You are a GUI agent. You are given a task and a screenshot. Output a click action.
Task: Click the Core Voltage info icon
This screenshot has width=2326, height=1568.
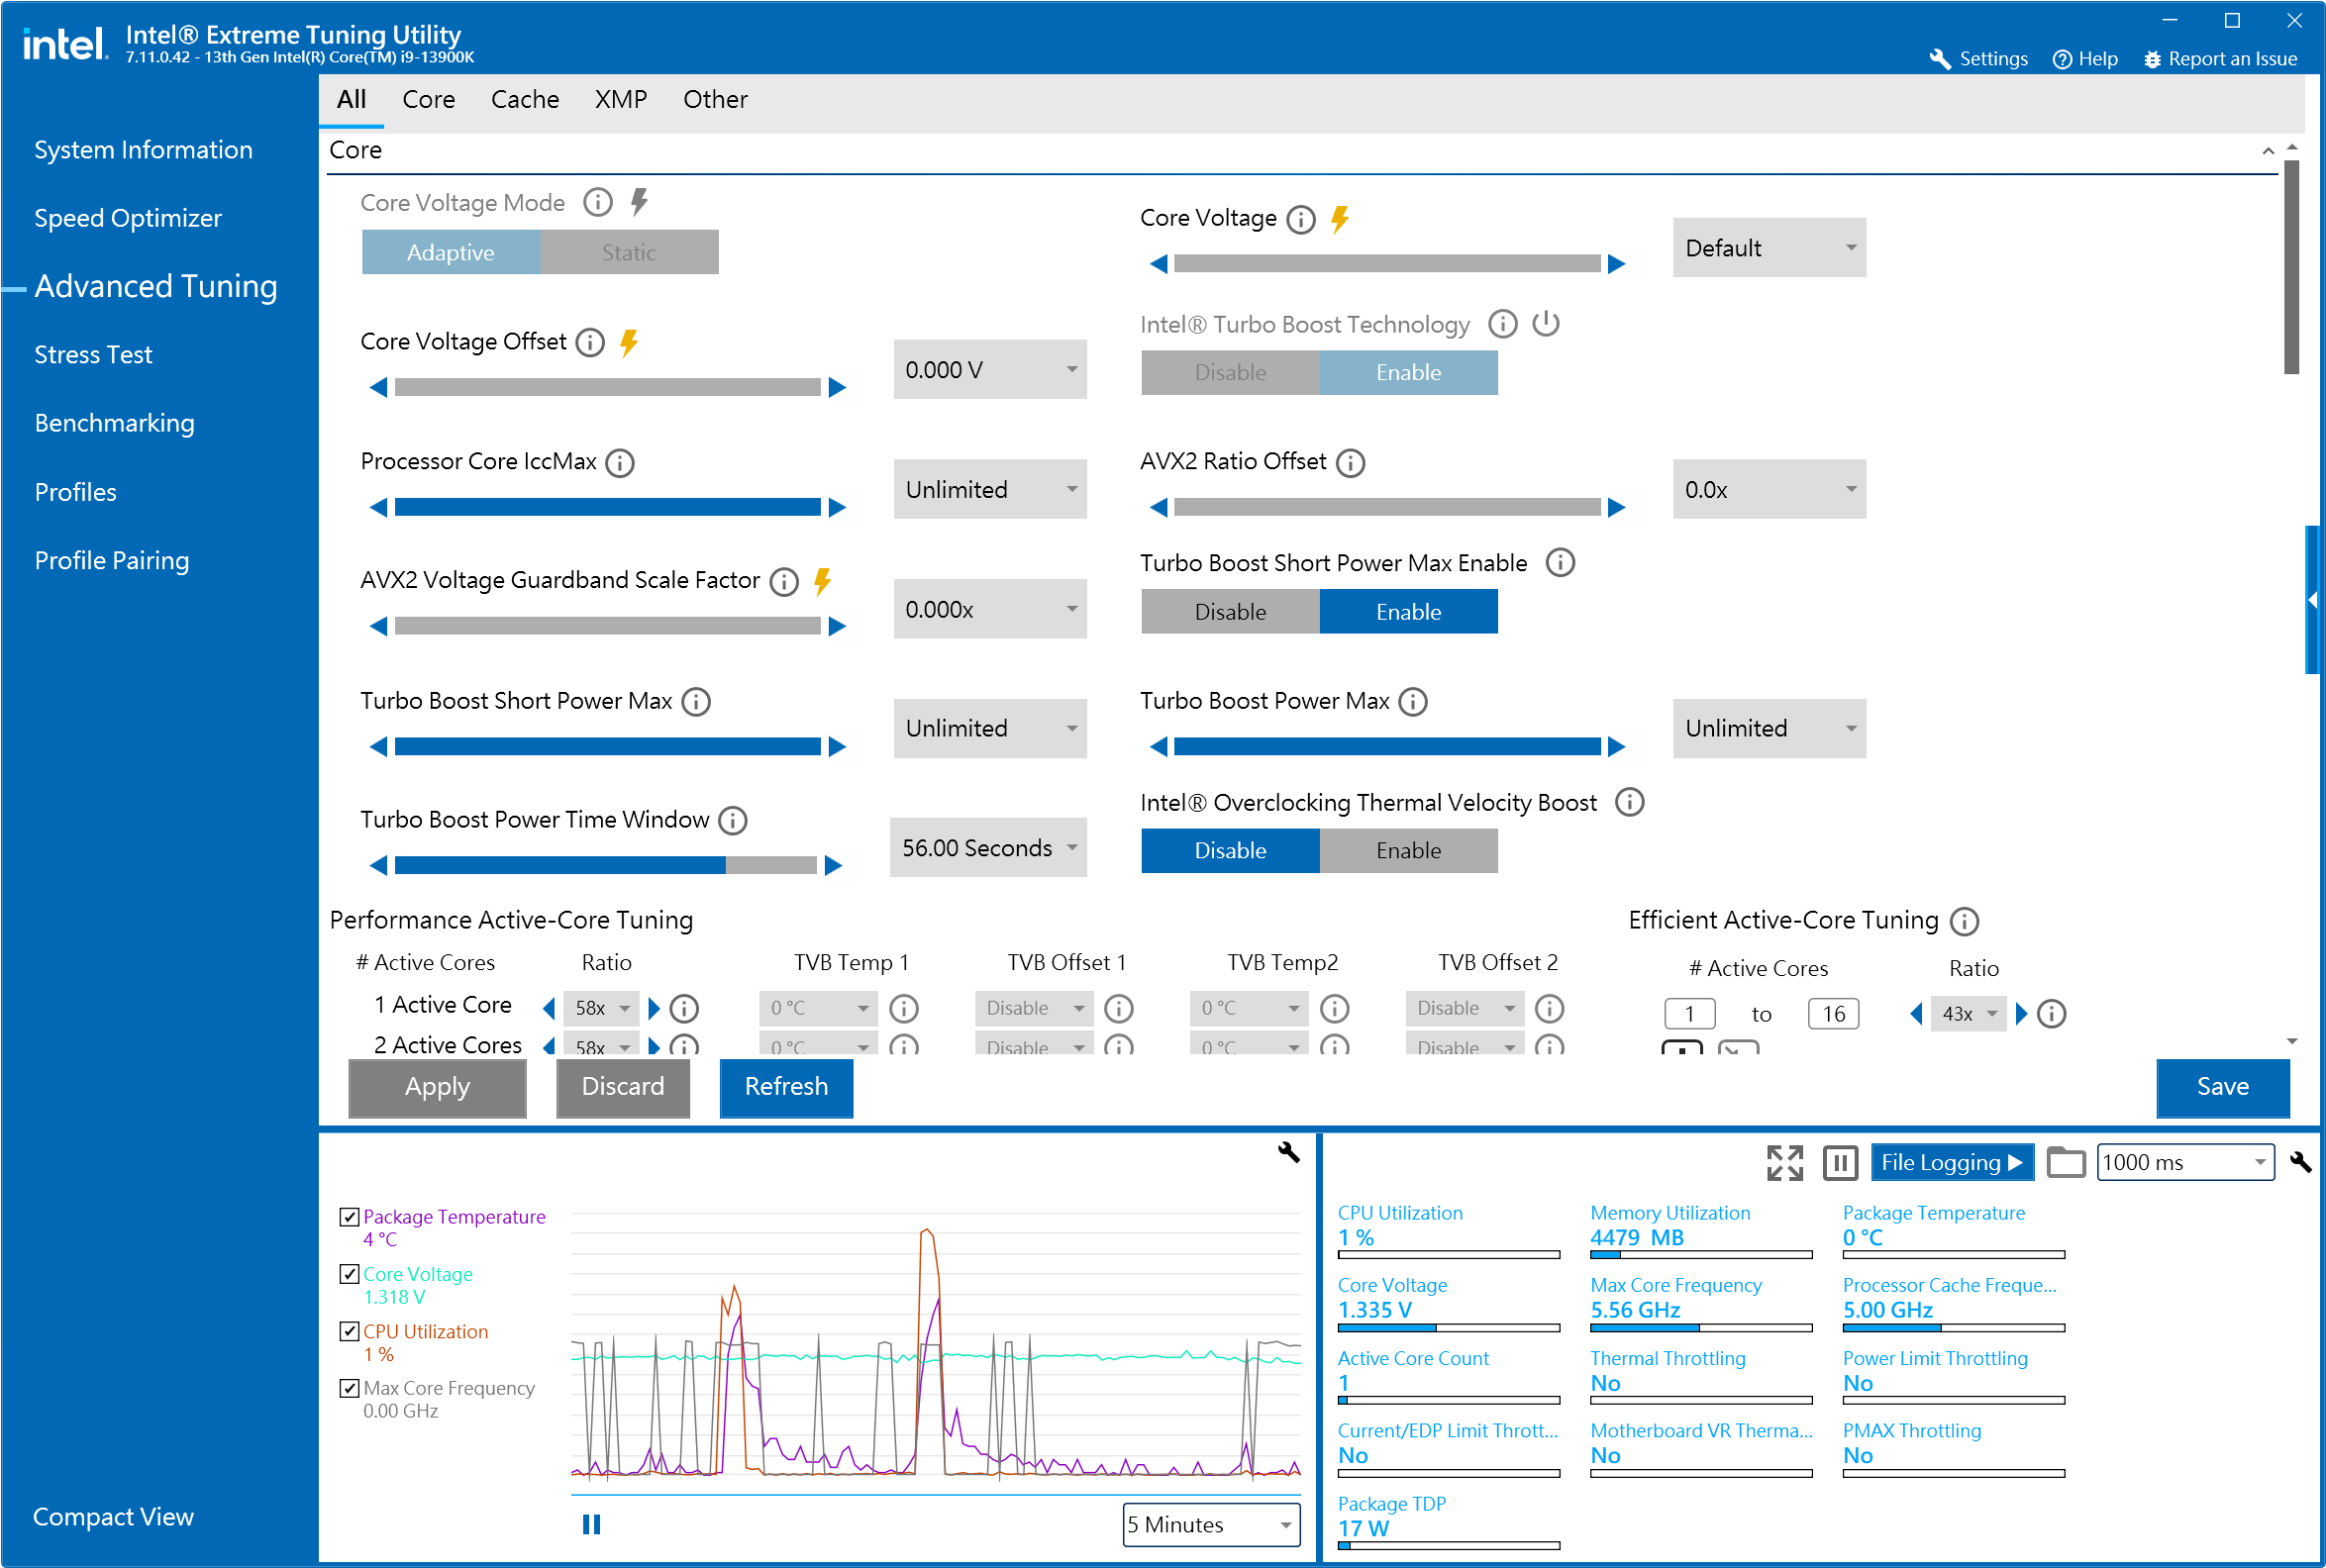click(x=1300, y=219)
